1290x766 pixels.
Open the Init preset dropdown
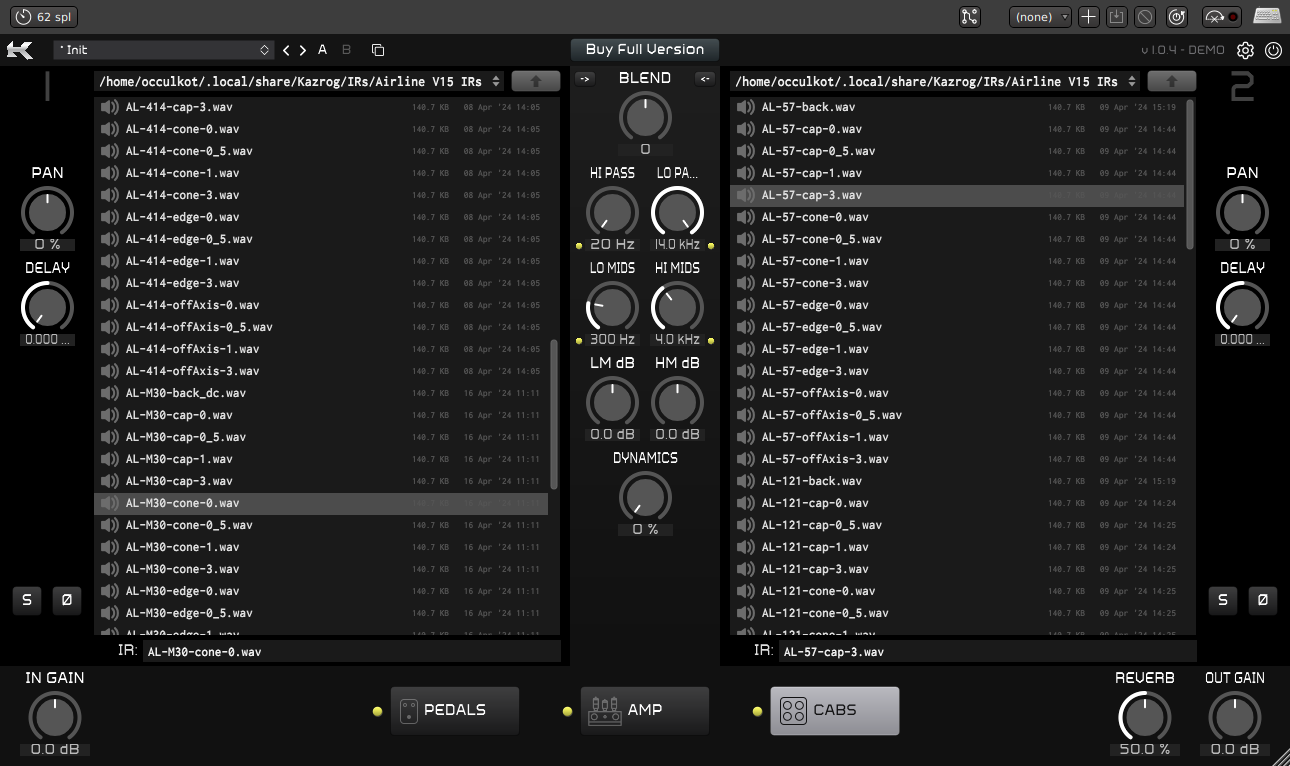click(x=163, y=50)
